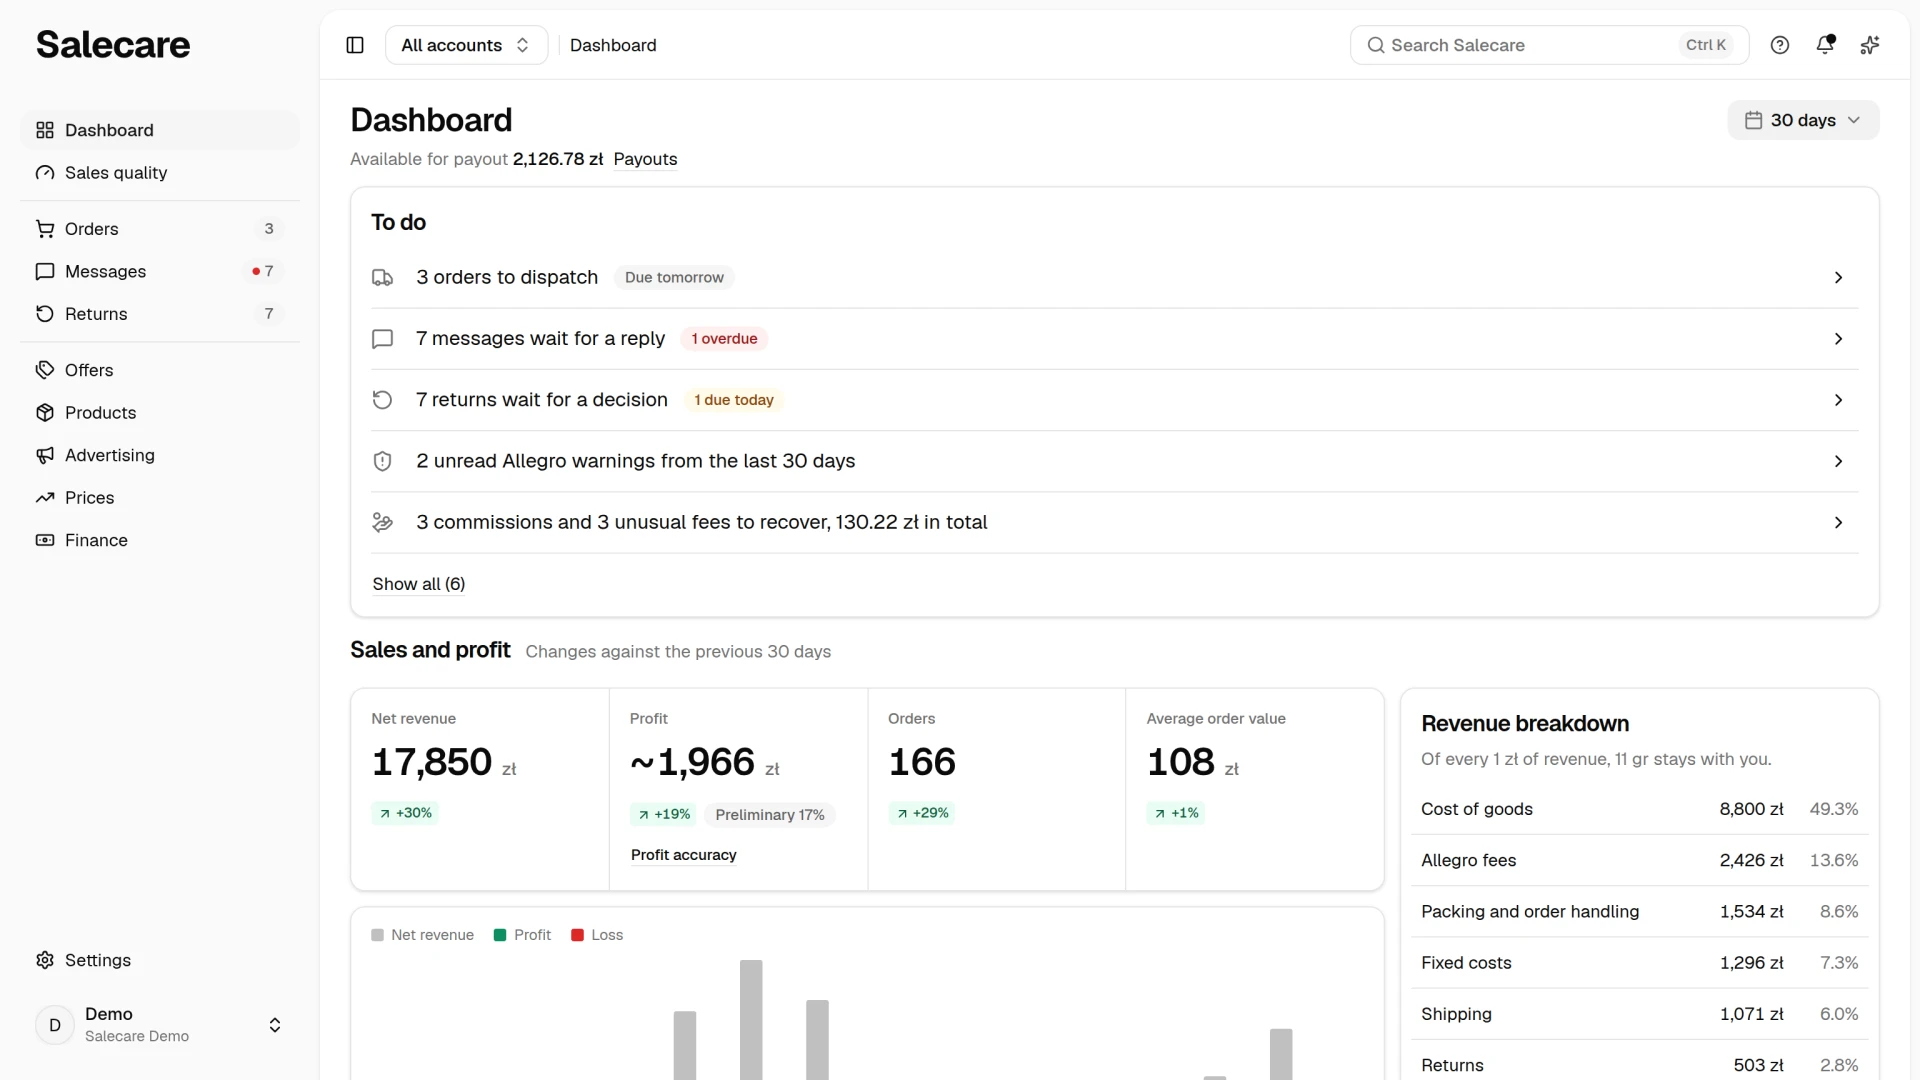The width and height of the screenshot is (1920, 1080).
Task: Click the hand-coins icon beside commissions to recover
Action: tap(382, 522)
